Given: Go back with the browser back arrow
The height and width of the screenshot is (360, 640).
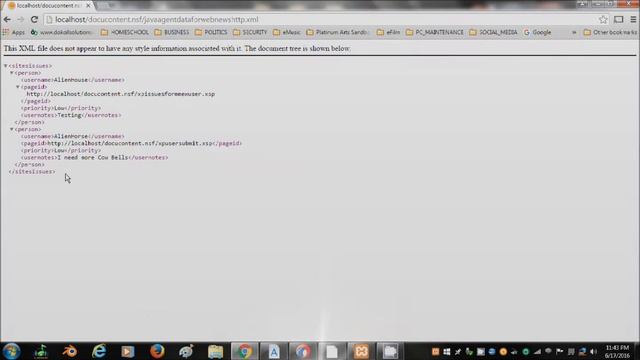Looking at the screenshot, I should pos(7,19).
